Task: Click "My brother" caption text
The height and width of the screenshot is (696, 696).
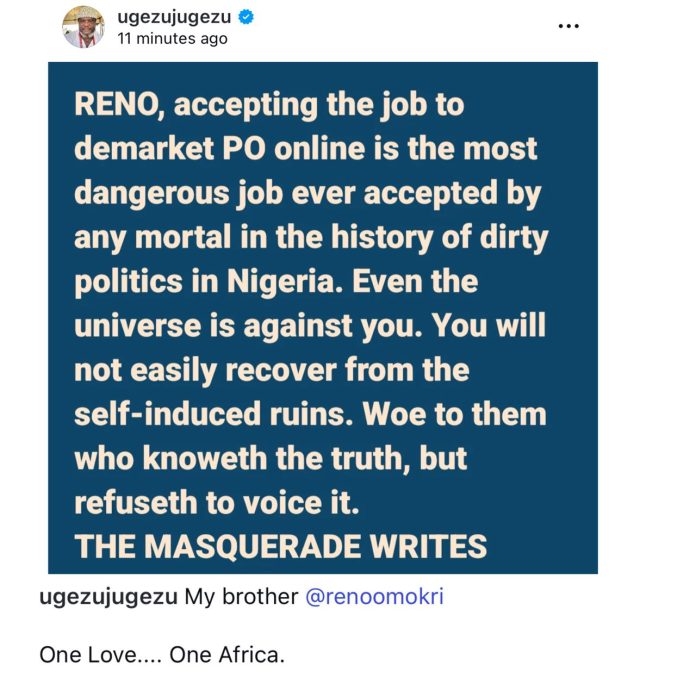Action: pos(241,596)
